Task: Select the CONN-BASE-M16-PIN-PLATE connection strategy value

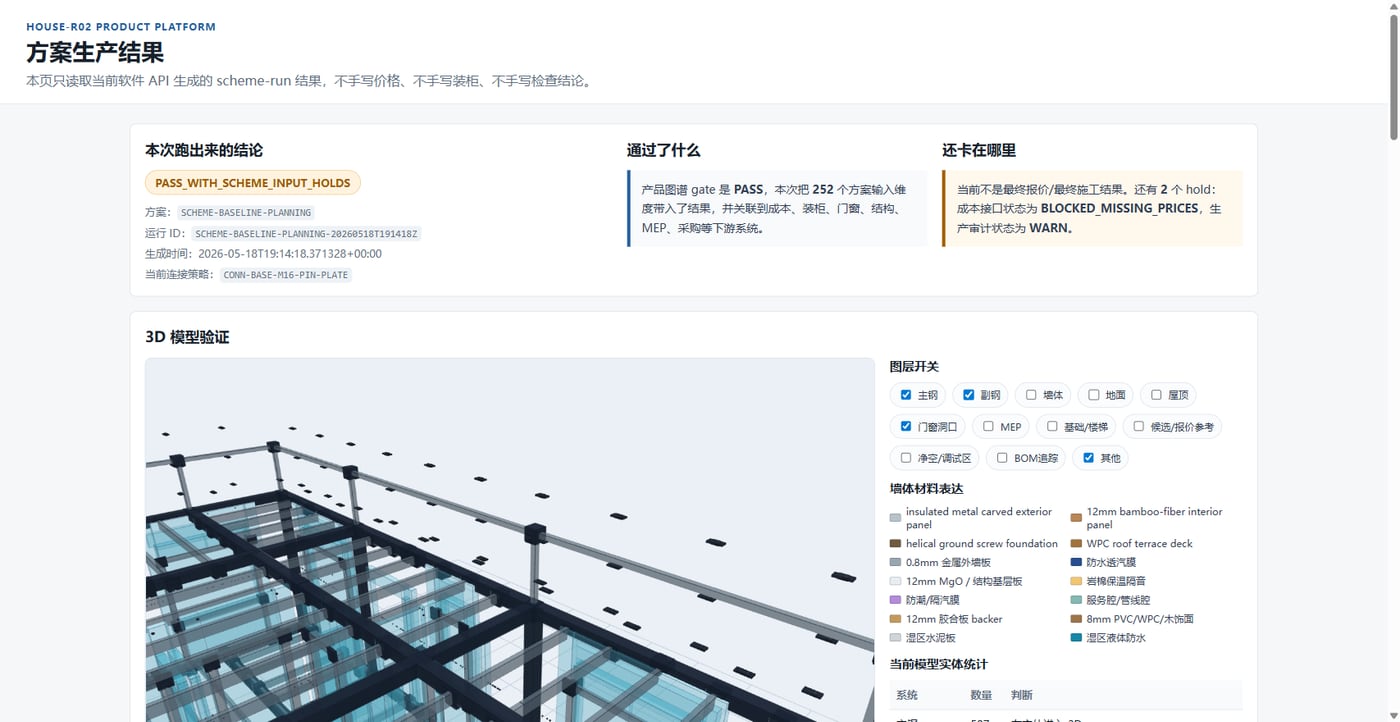Action: click(x=287, y=275)
